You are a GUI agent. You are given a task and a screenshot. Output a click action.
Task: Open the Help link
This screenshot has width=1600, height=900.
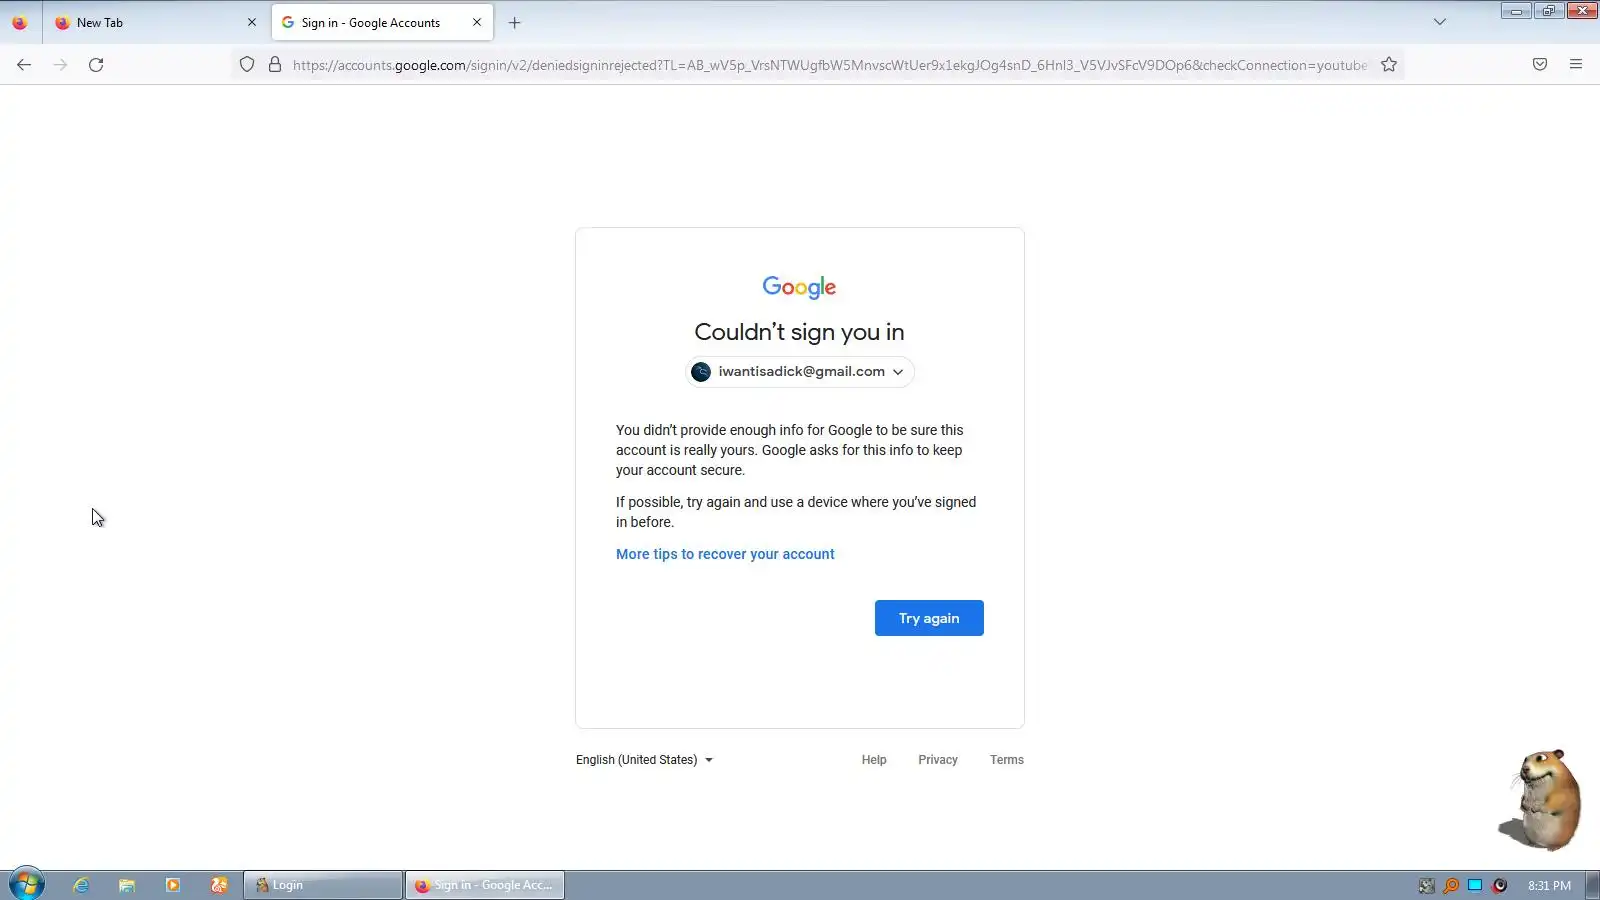pos(874,760)
